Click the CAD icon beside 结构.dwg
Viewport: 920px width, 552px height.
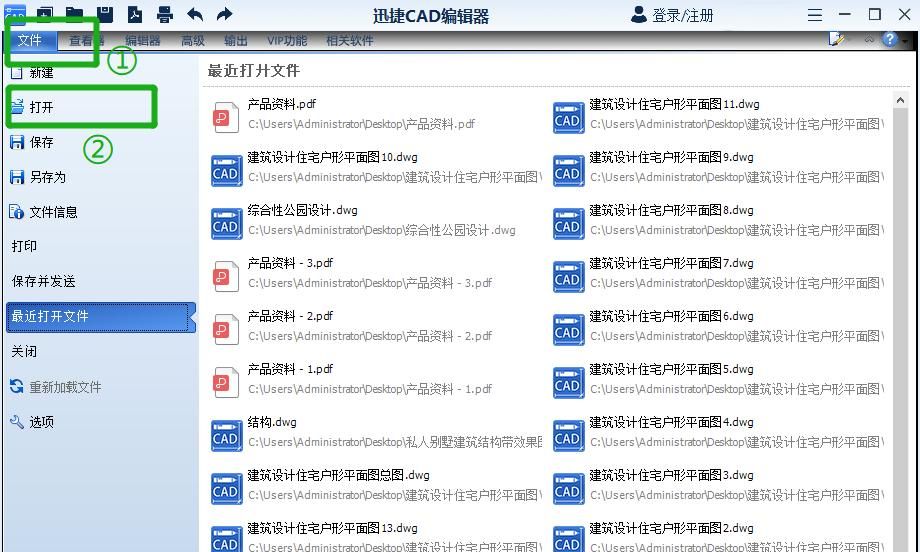tap(226, 436)
